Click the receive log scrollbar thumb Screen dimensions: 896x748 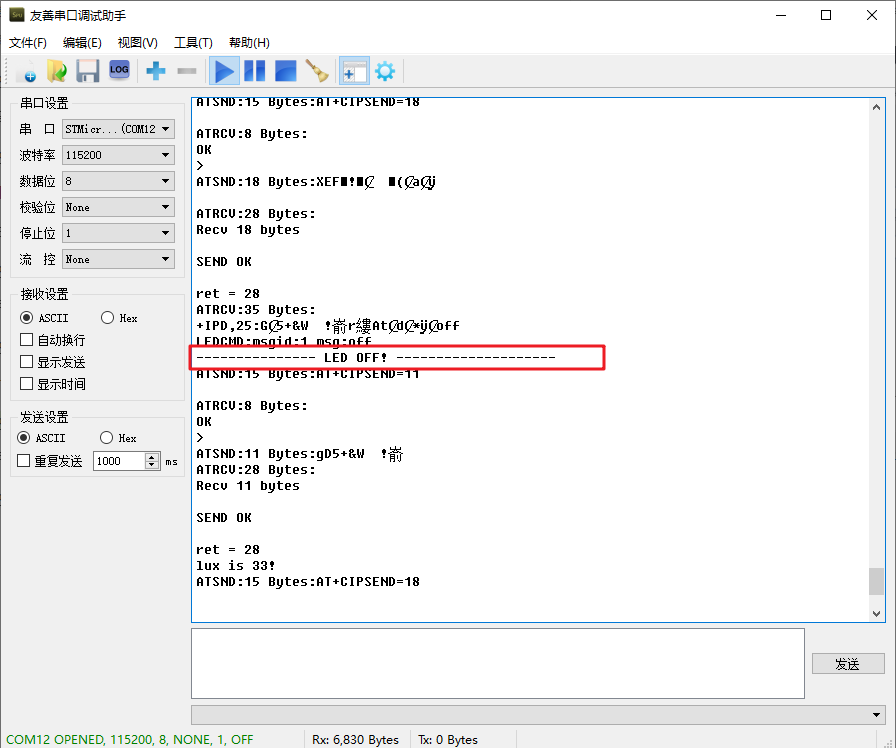[876, 581]
